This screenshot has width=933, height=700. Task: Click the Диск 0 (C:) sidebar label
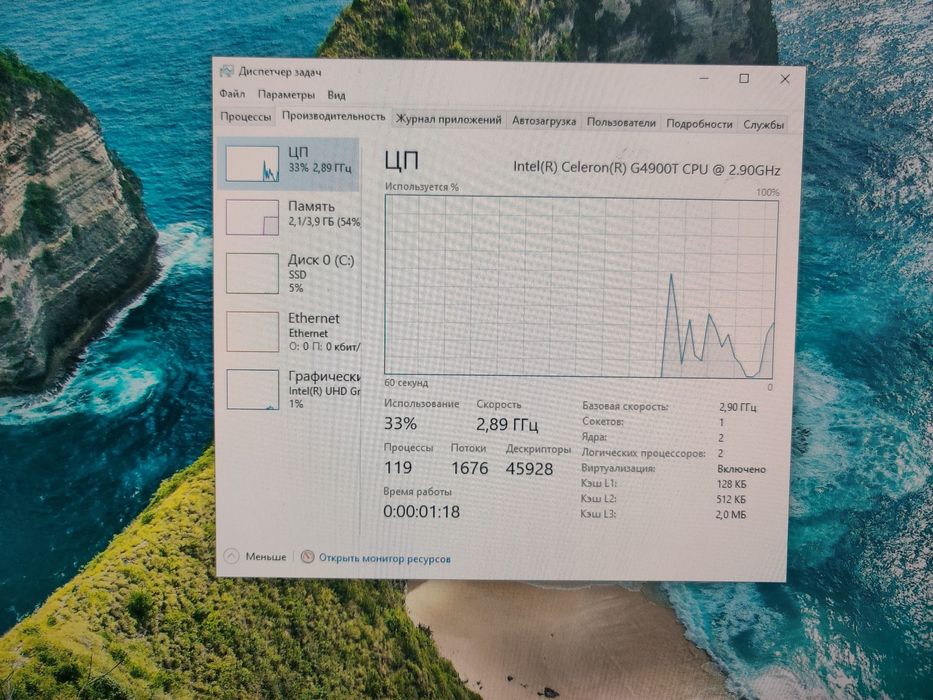(x=321, y=260)
